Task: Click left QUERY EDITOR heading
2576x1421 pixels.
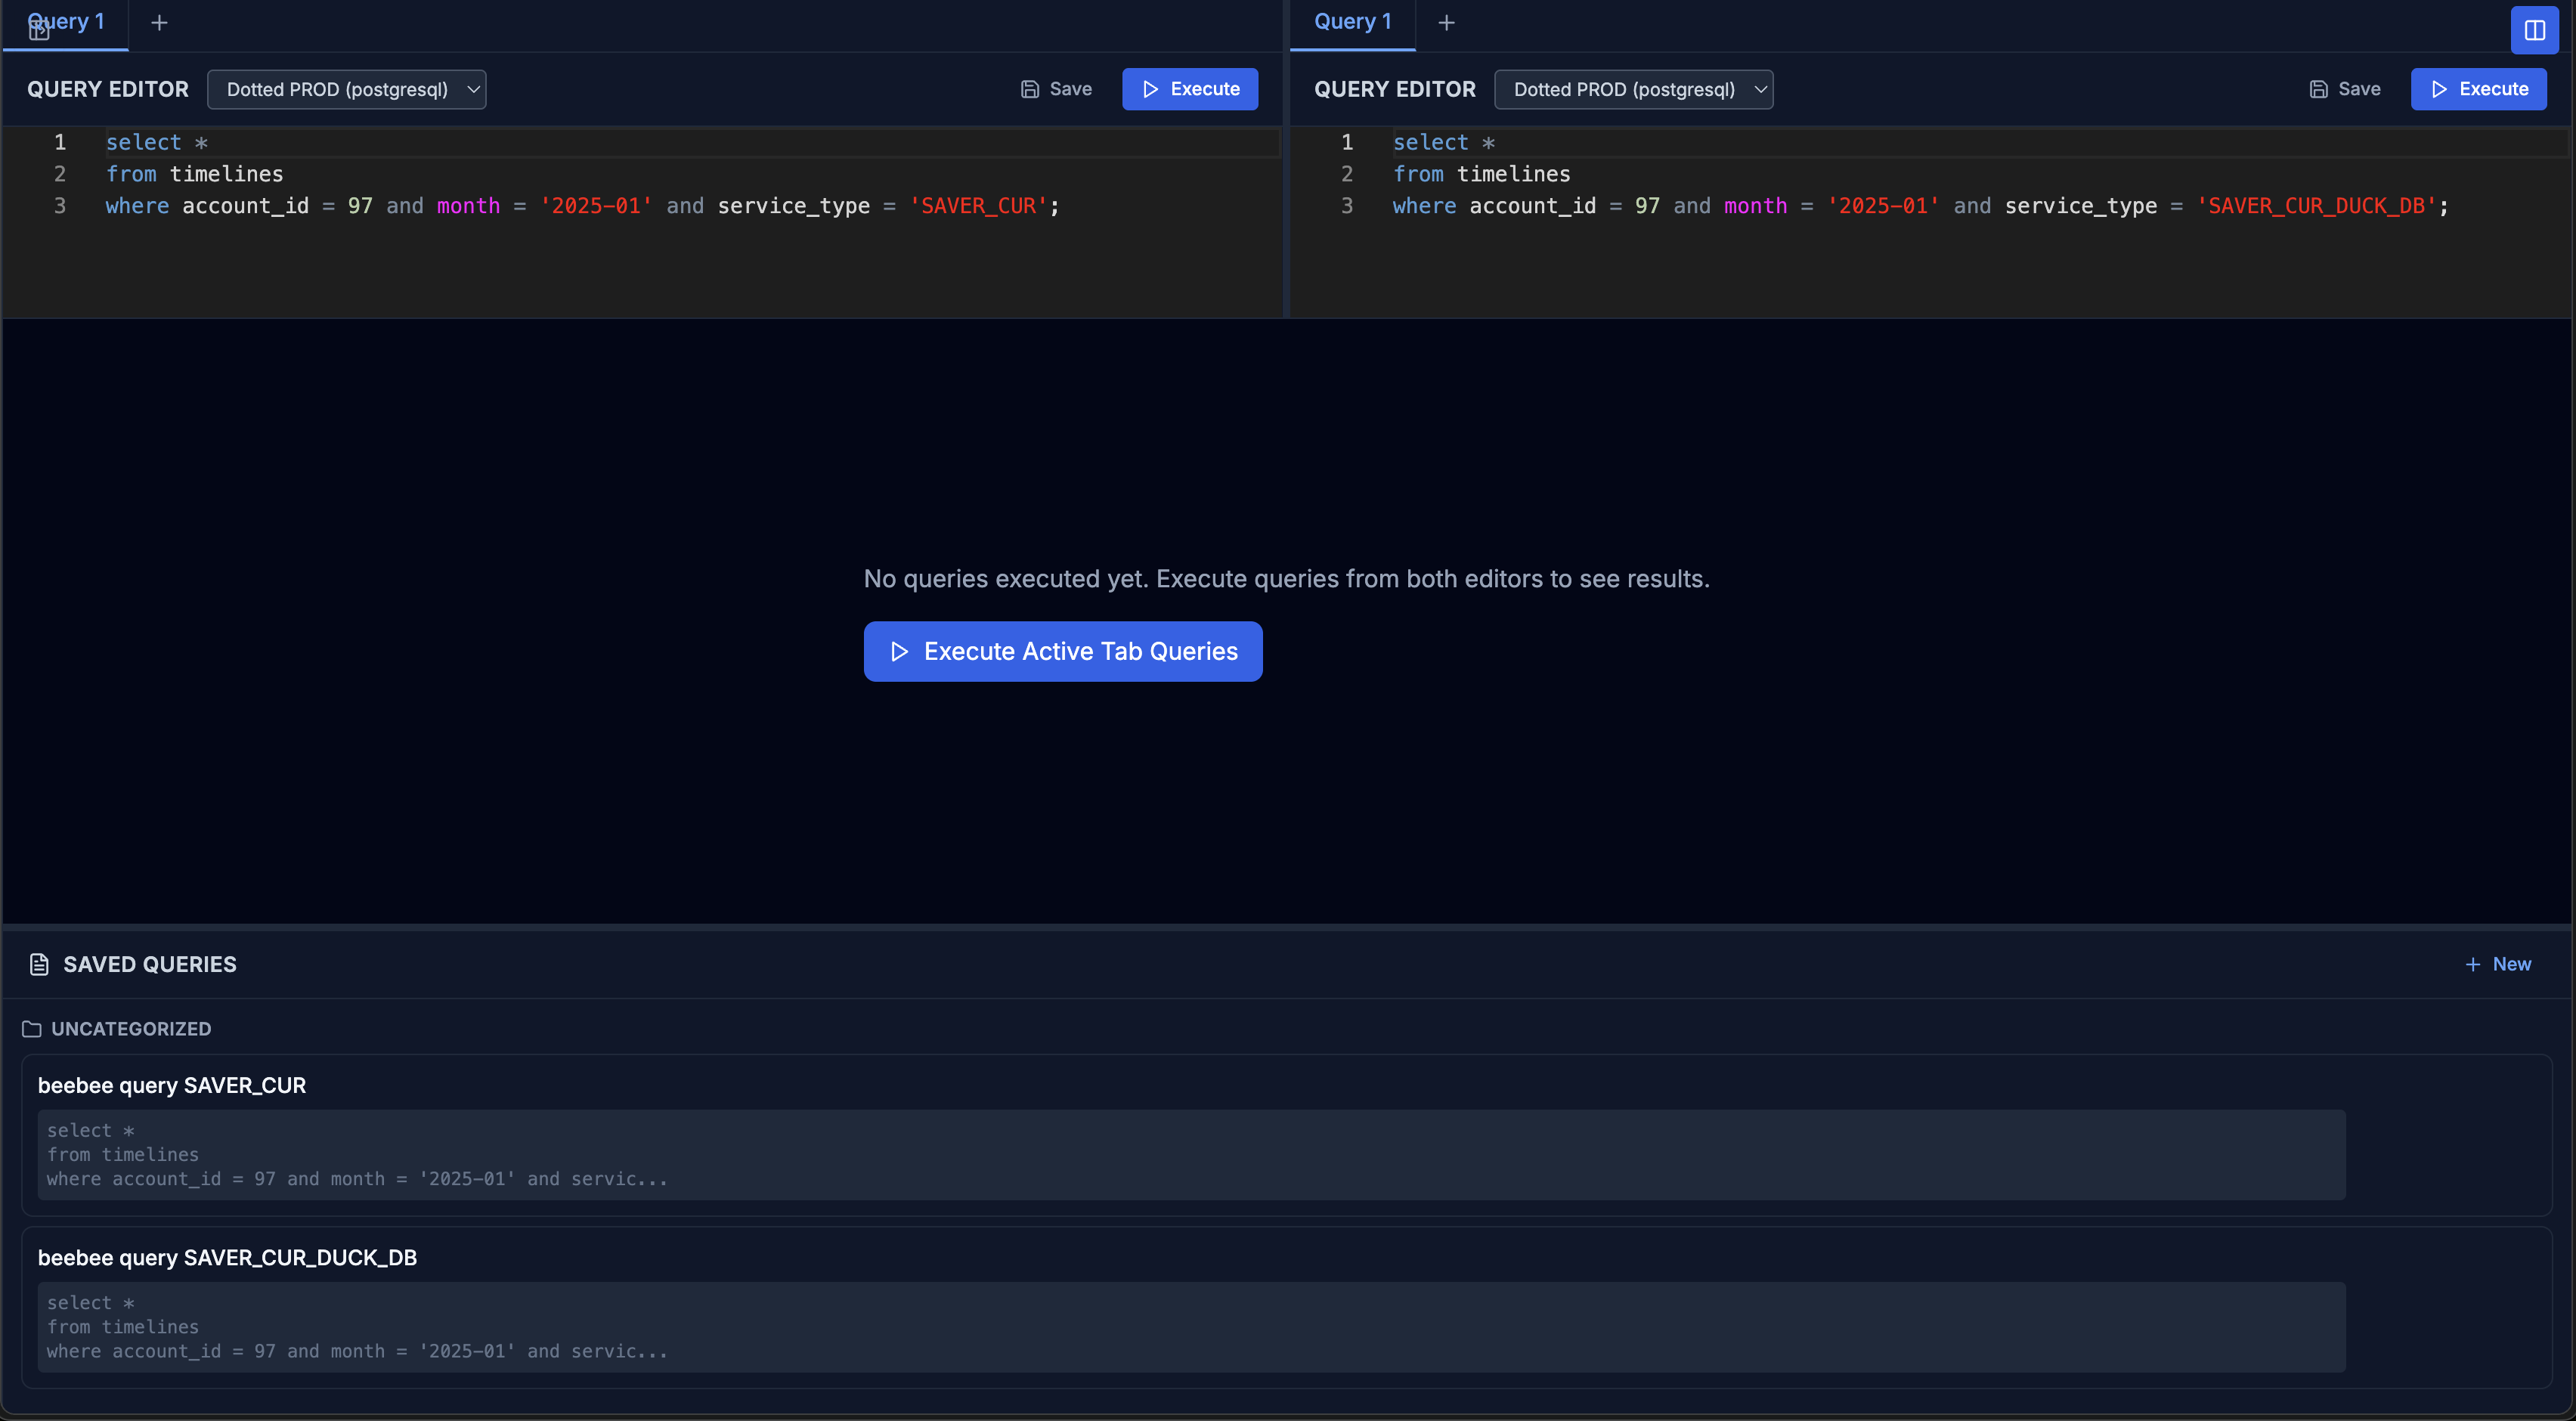Action: [108, 89]
